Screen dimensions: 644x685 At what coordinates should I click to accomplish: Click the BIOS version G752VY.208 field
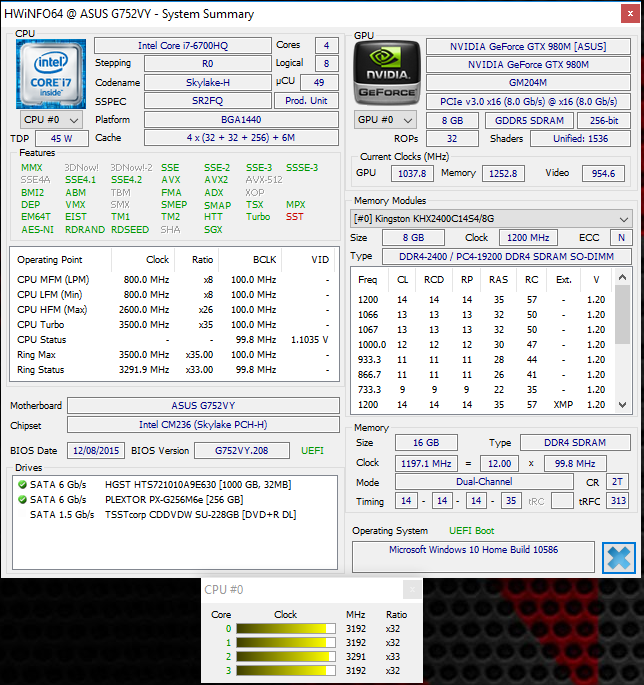[242, 450]
